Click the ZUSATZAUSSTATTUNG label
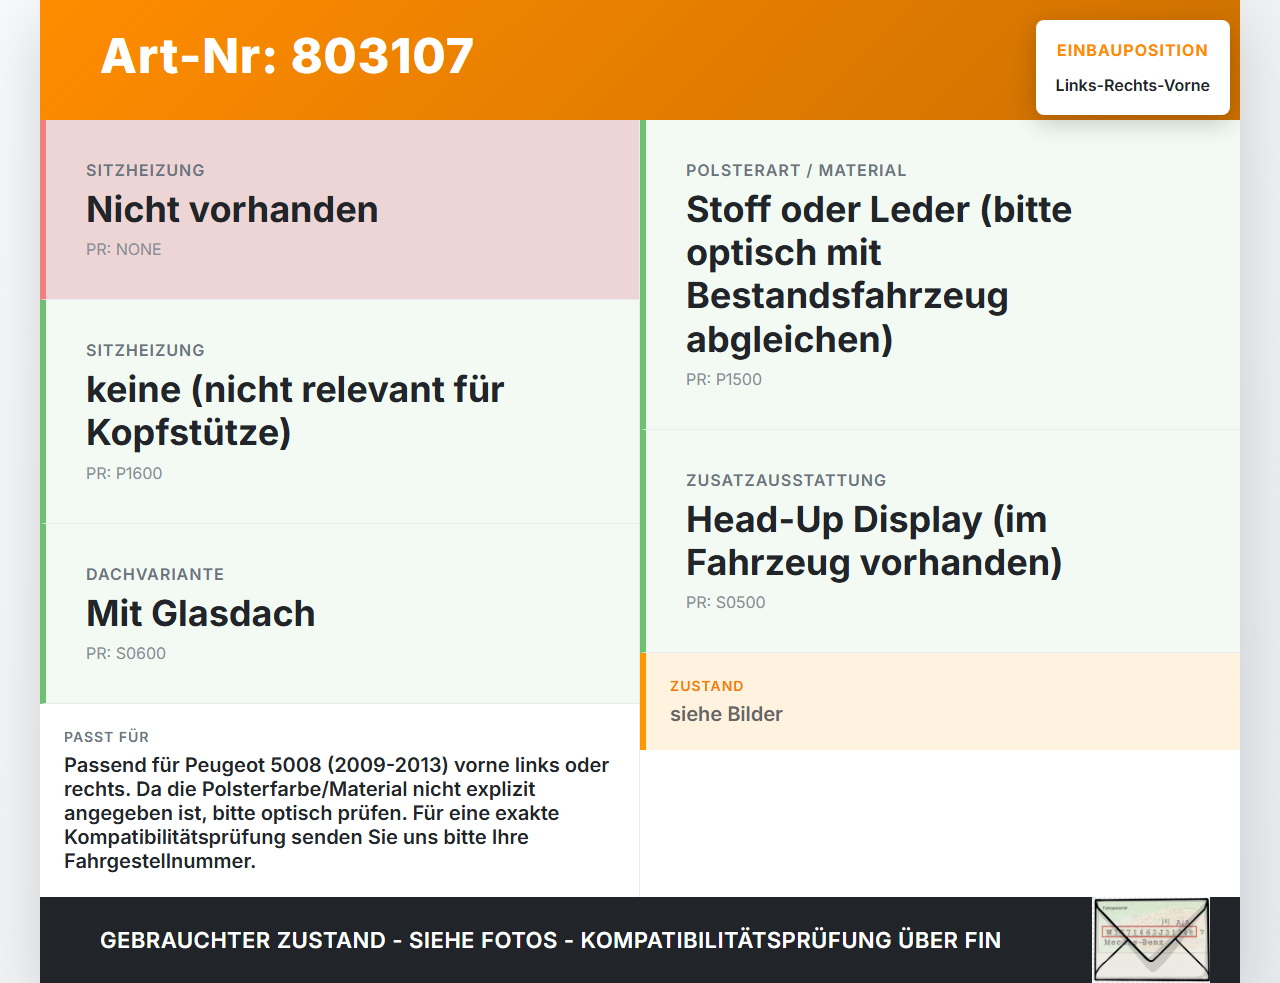This screenshot has width=1280, height=983. 786,480
